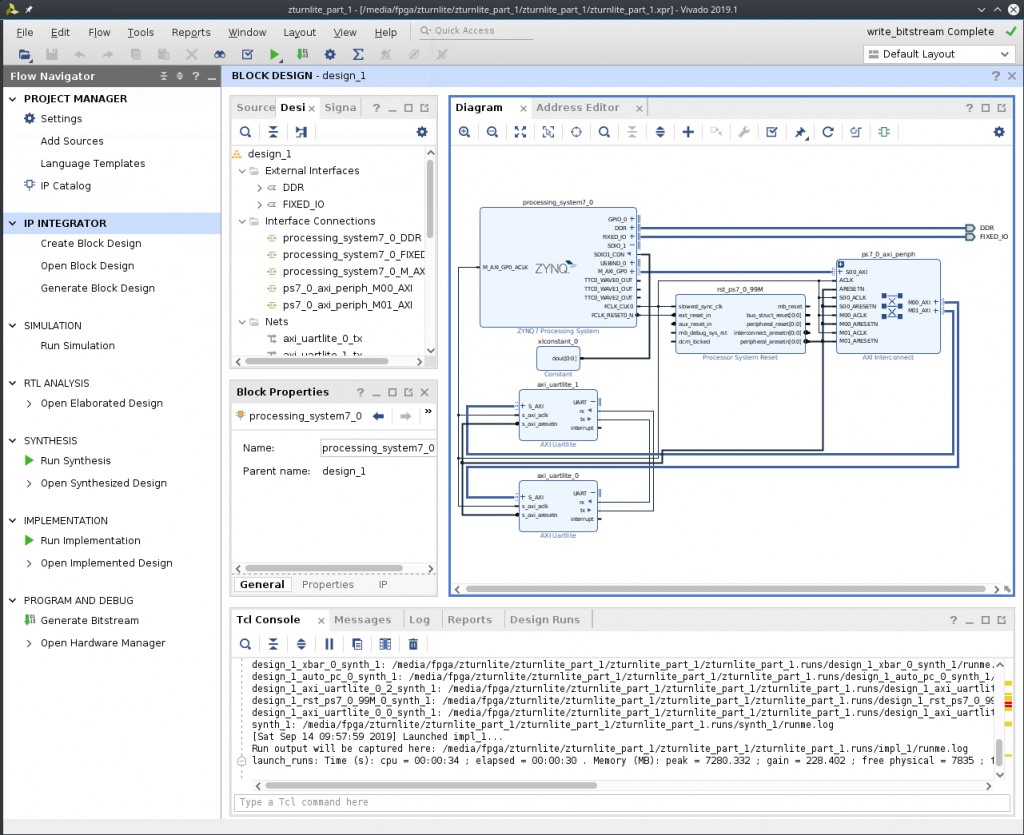
Task: Expand the FIXED_IO external interface
Action: point(259,204)
